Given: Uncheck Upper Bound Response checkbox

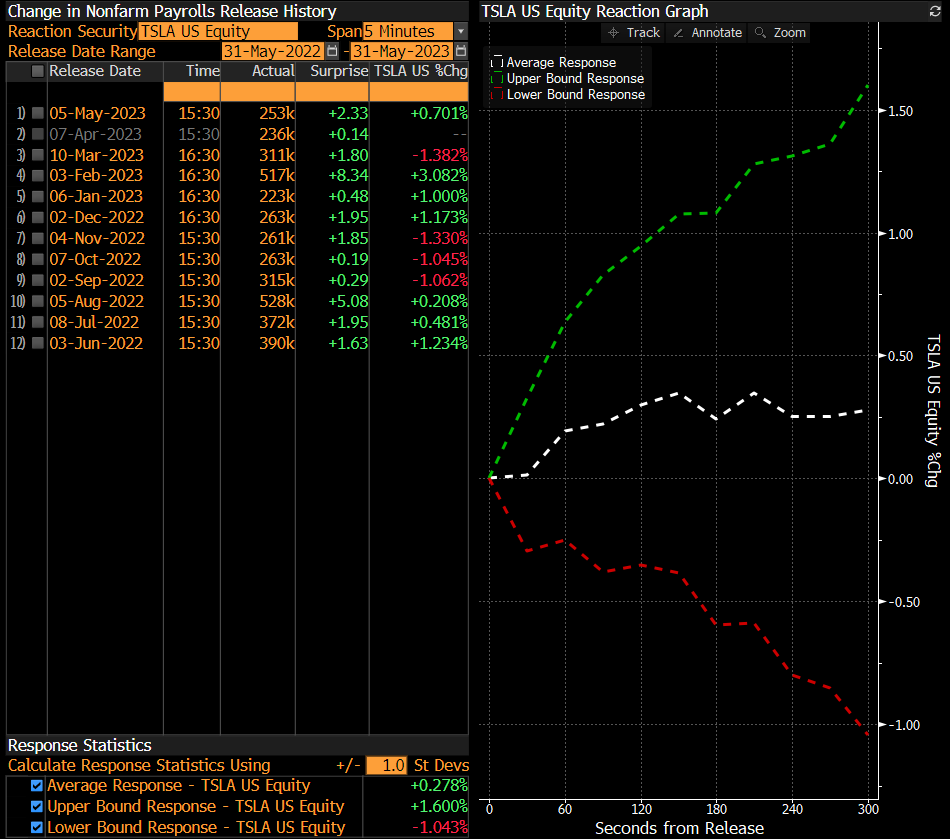Looking at the screenshot, I should tap(37, 807).
